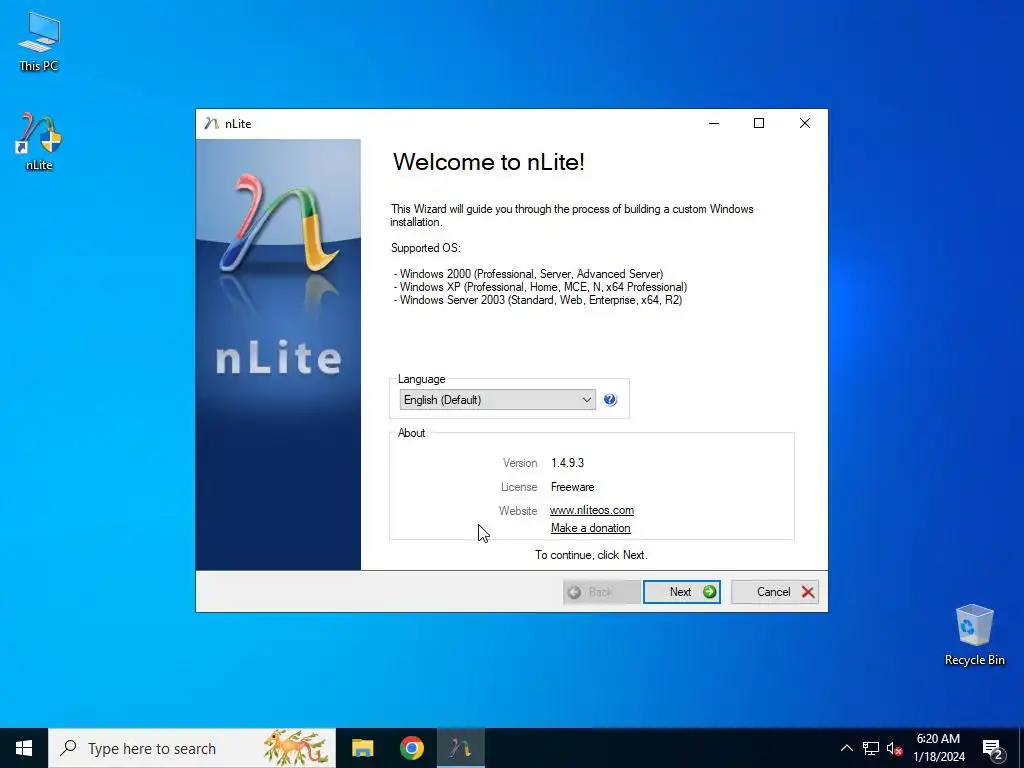Image resolution: width=1024 pixels, height=768 pixels.
Task: Click the version number 1.4.9.3
Action: tap(568, 463)
